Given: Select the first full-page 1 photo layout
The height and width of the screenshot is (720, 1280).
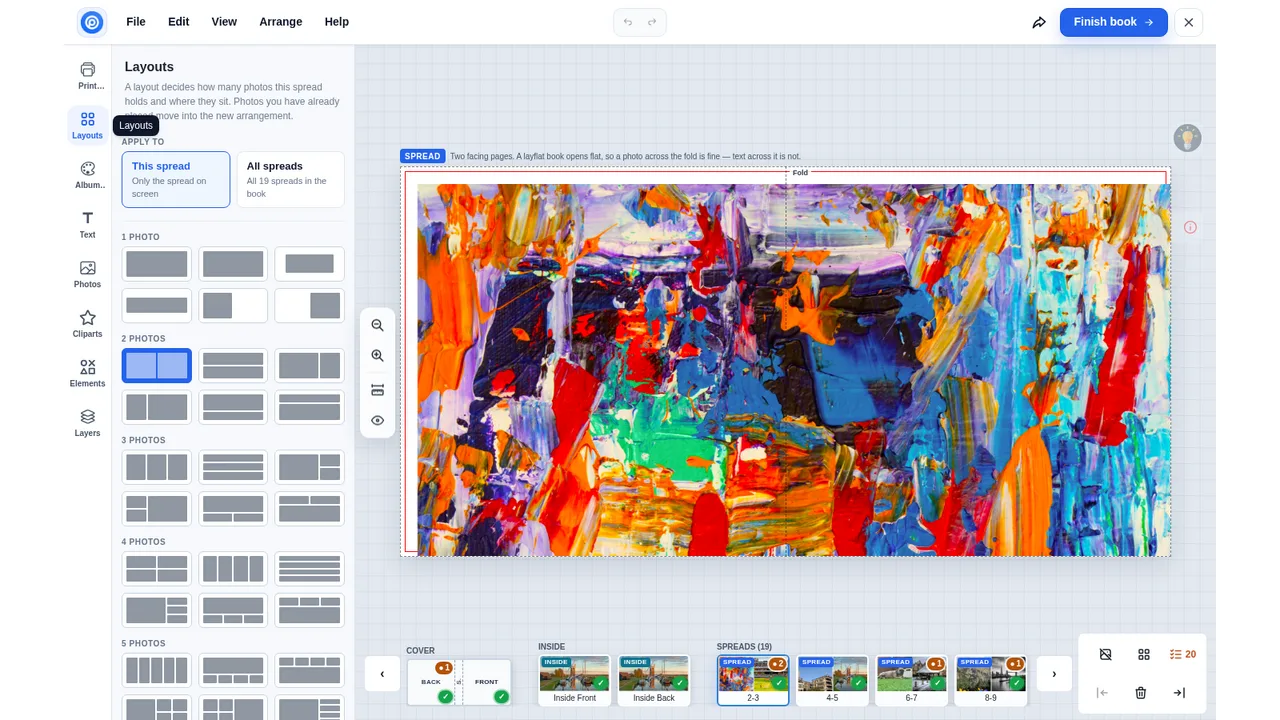Looking at the screenshot, I should point(157,264).
